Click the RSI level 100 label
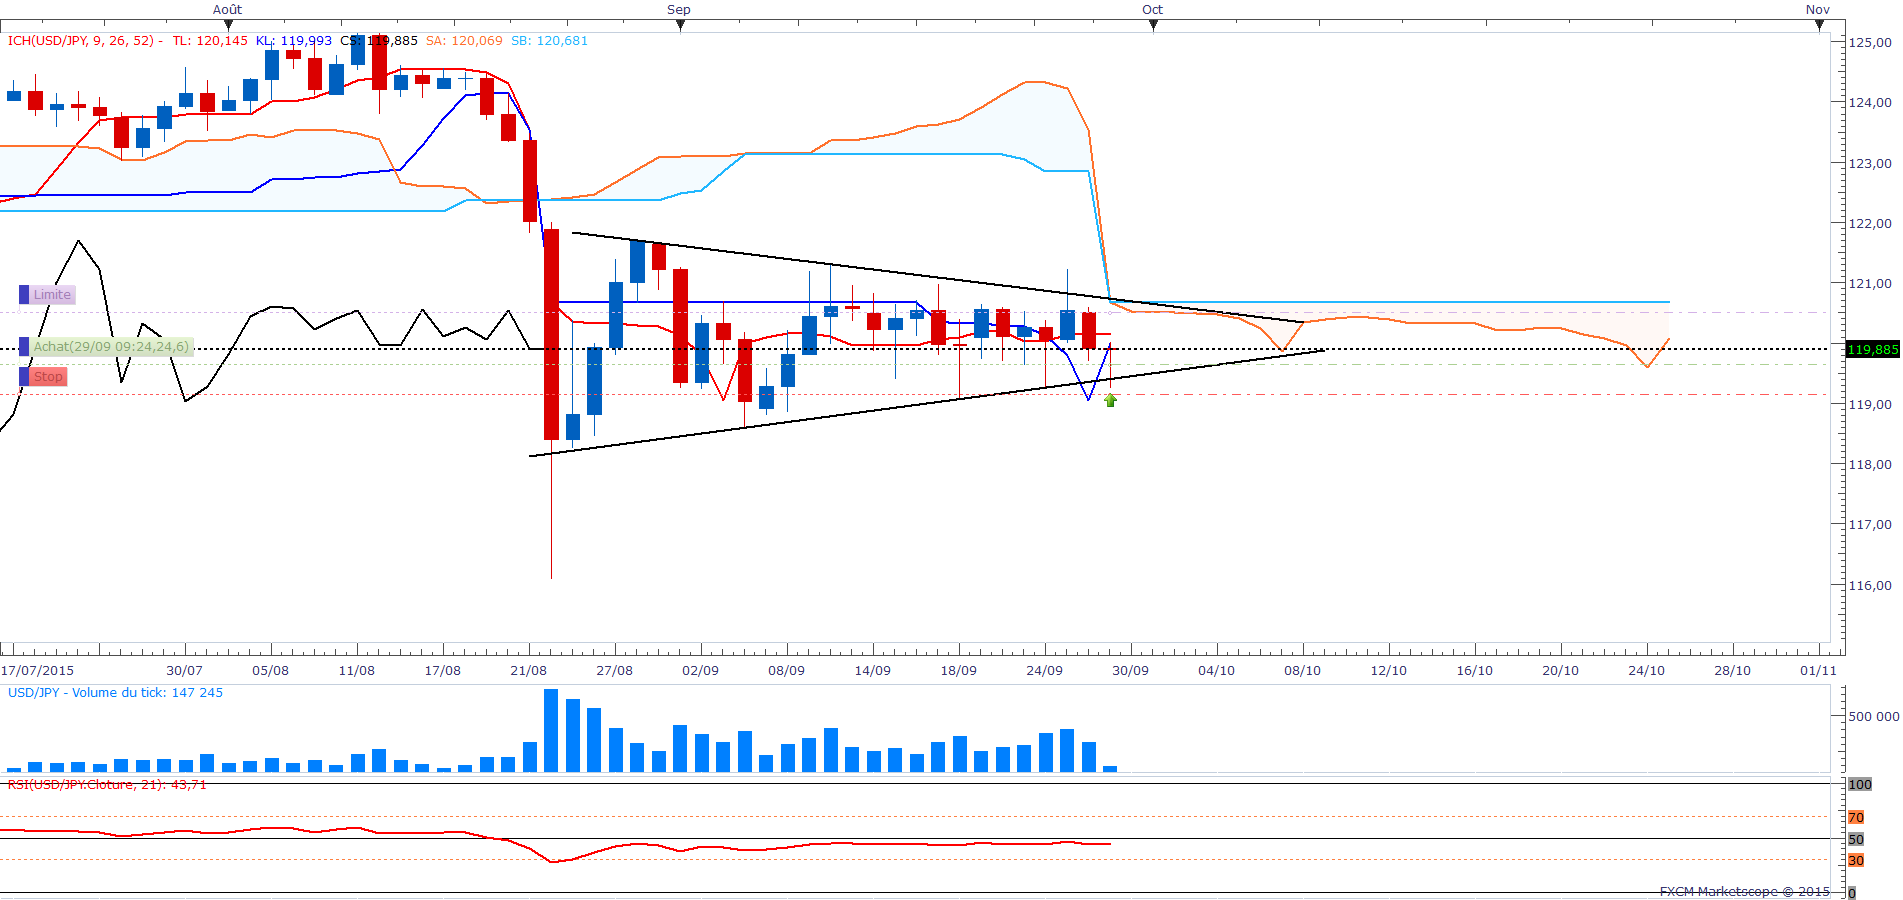Viewport: 1903px width, 900px height. click(1859, 785)
